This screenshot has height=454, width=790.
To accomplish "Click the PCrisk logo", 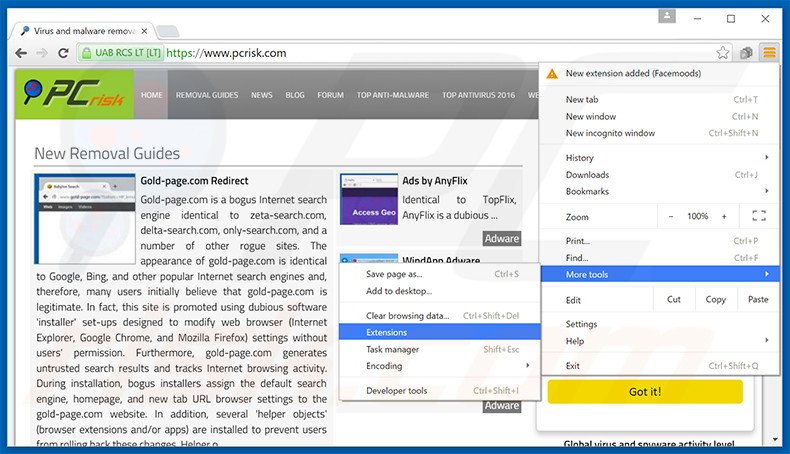I will [x=75, y=95].
